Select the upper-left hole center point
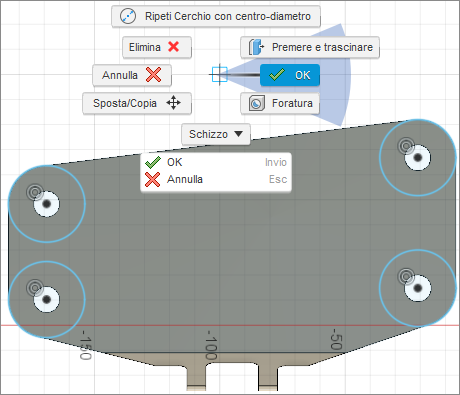The height and width of the screenshot is (395, 460). tap(47, 204)
